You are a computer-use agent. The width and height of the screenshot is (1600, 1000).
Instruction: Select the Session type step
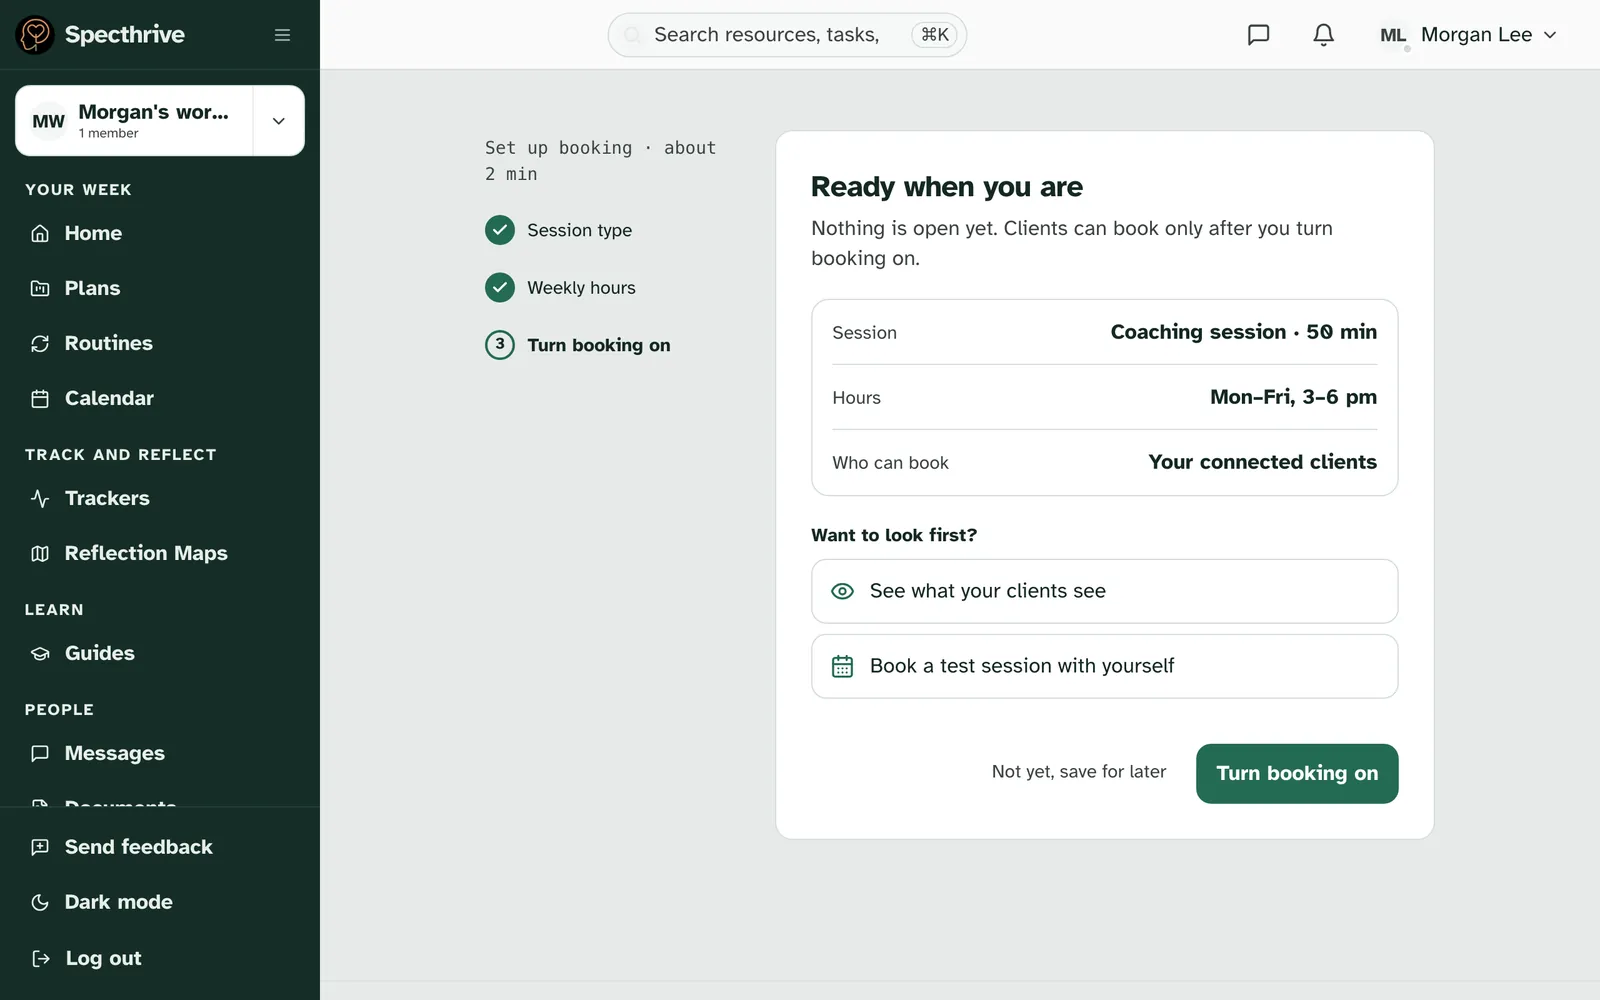coord(580,230)
